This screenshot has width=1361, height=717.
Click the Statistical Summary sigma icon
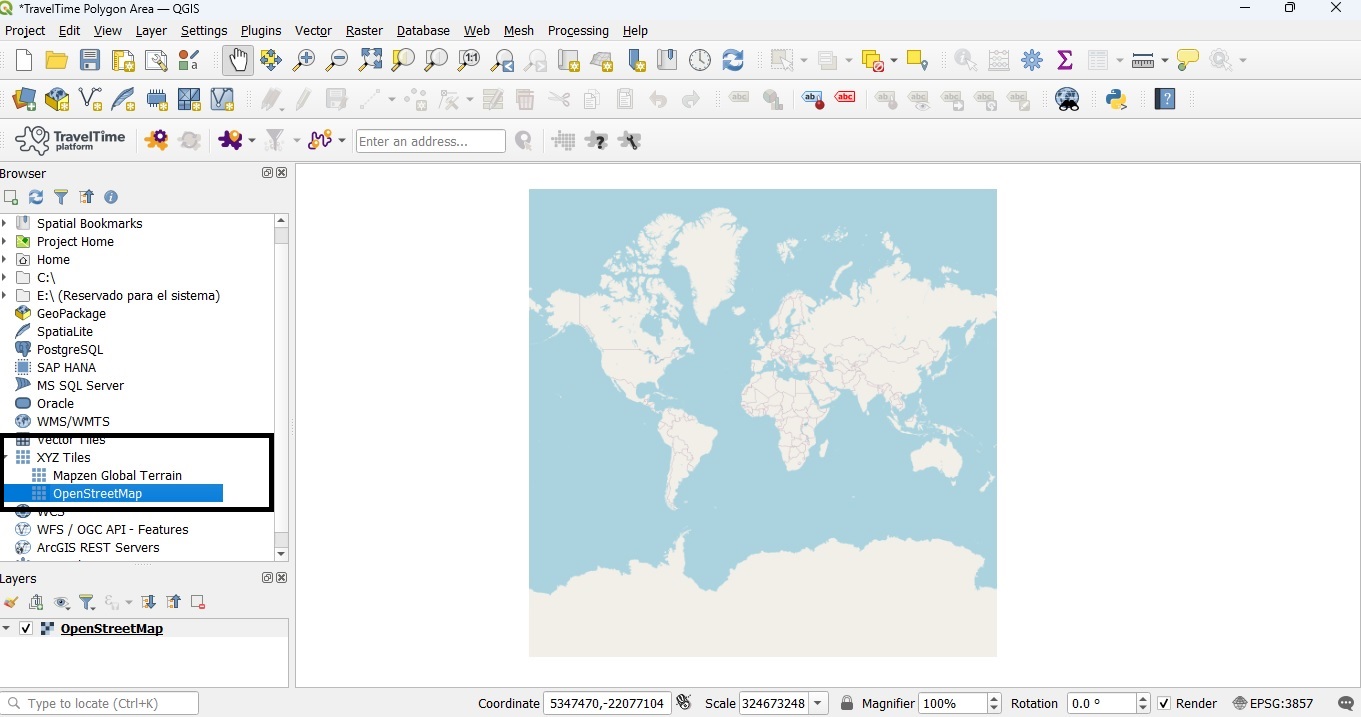[x=1065, y=61]
